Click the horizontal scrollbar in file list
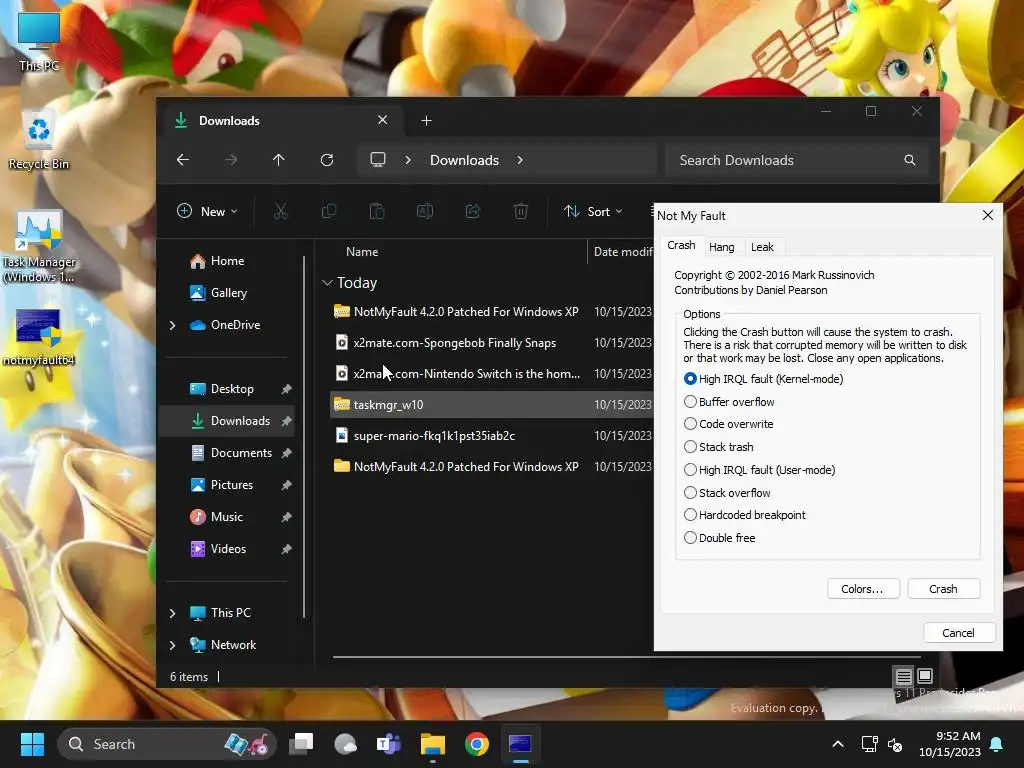Screen dimensions: 1024x768 tap(626, 656)
